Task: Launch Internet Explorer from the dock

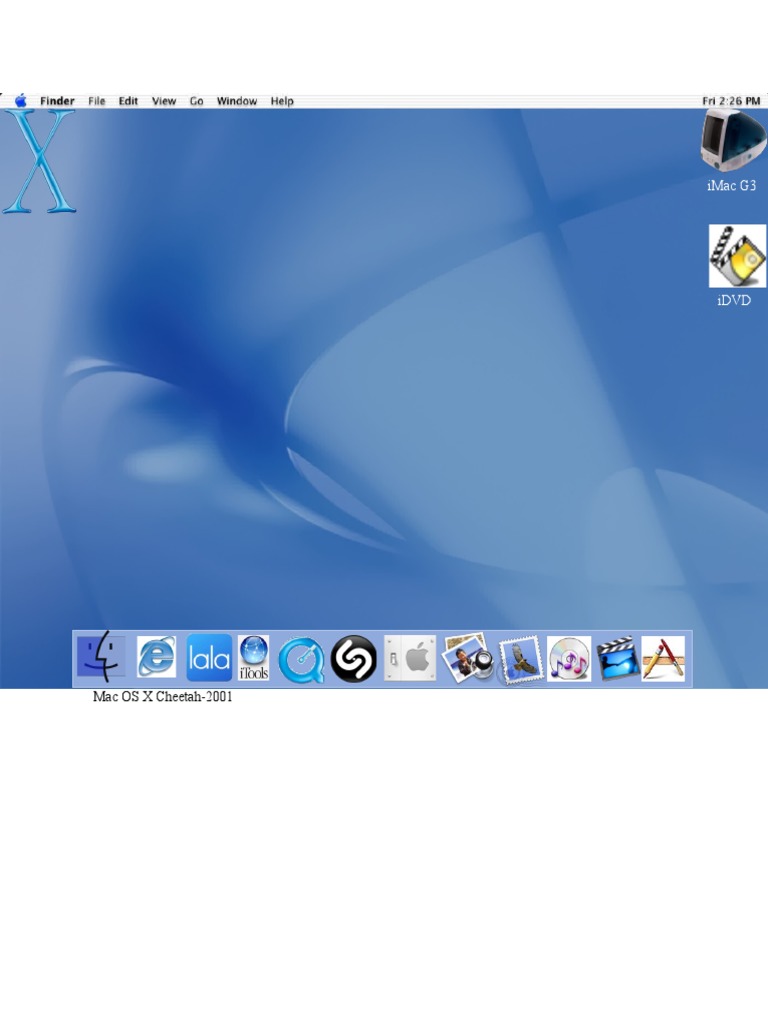Action: pyautogui.click(x=156, y=658)
